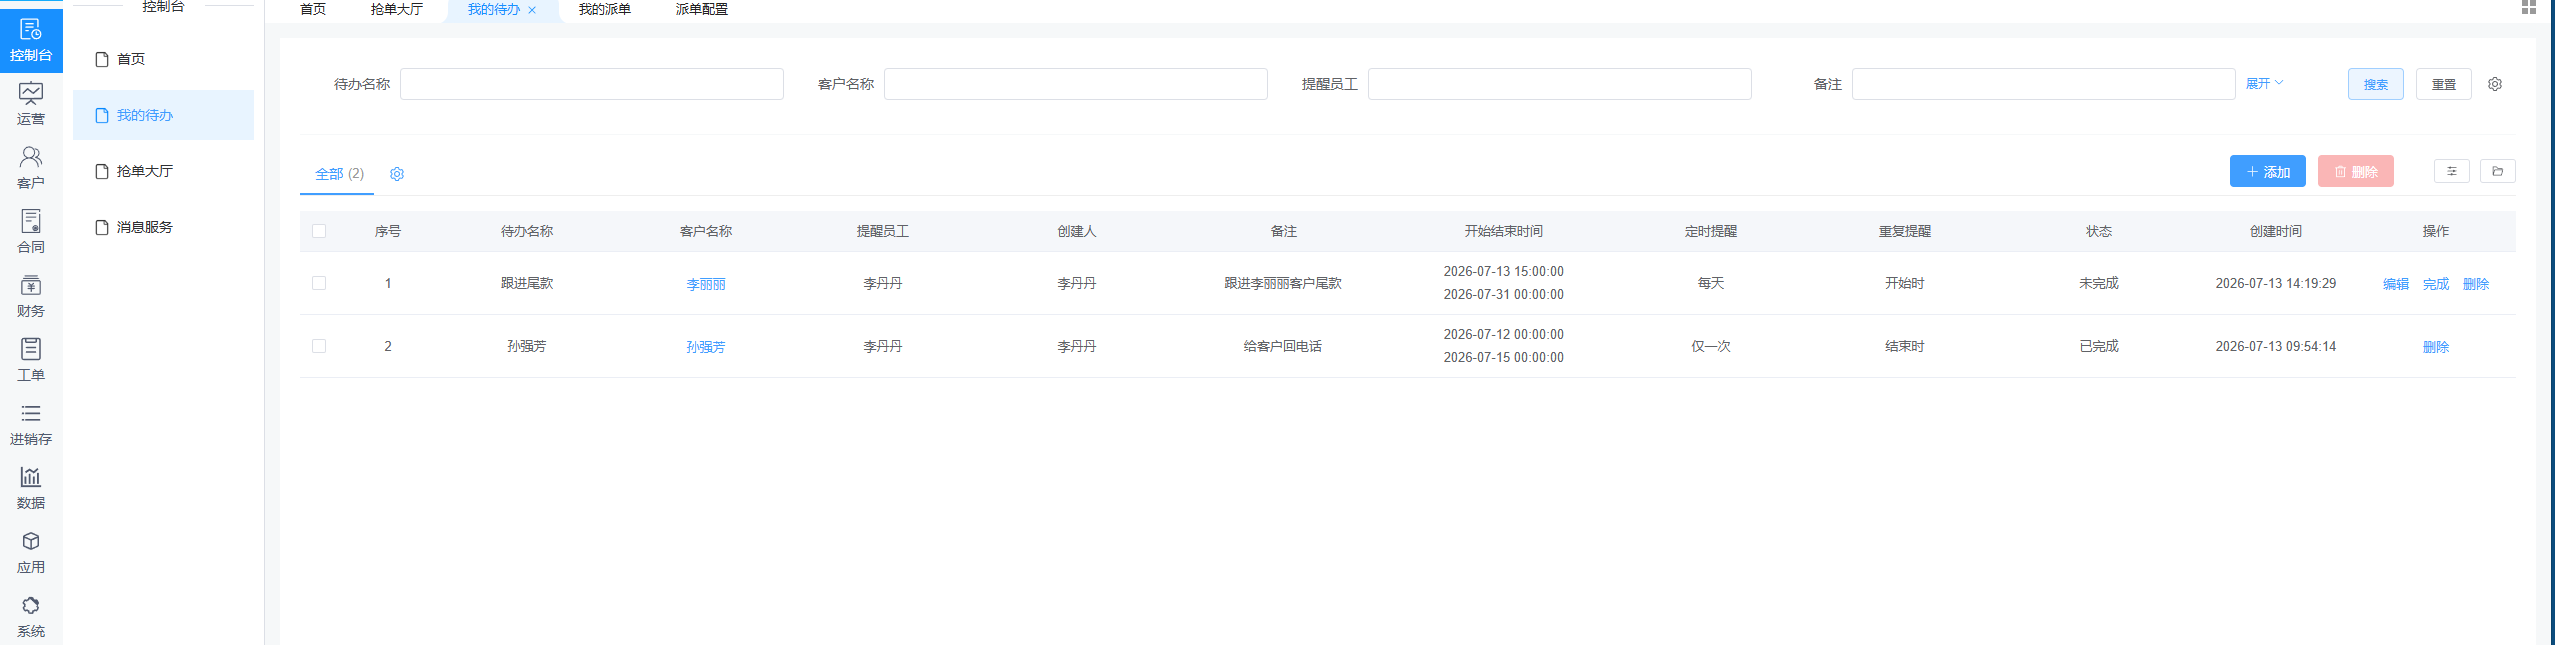Click the 未完成 status cell

tap(2099, 283)
